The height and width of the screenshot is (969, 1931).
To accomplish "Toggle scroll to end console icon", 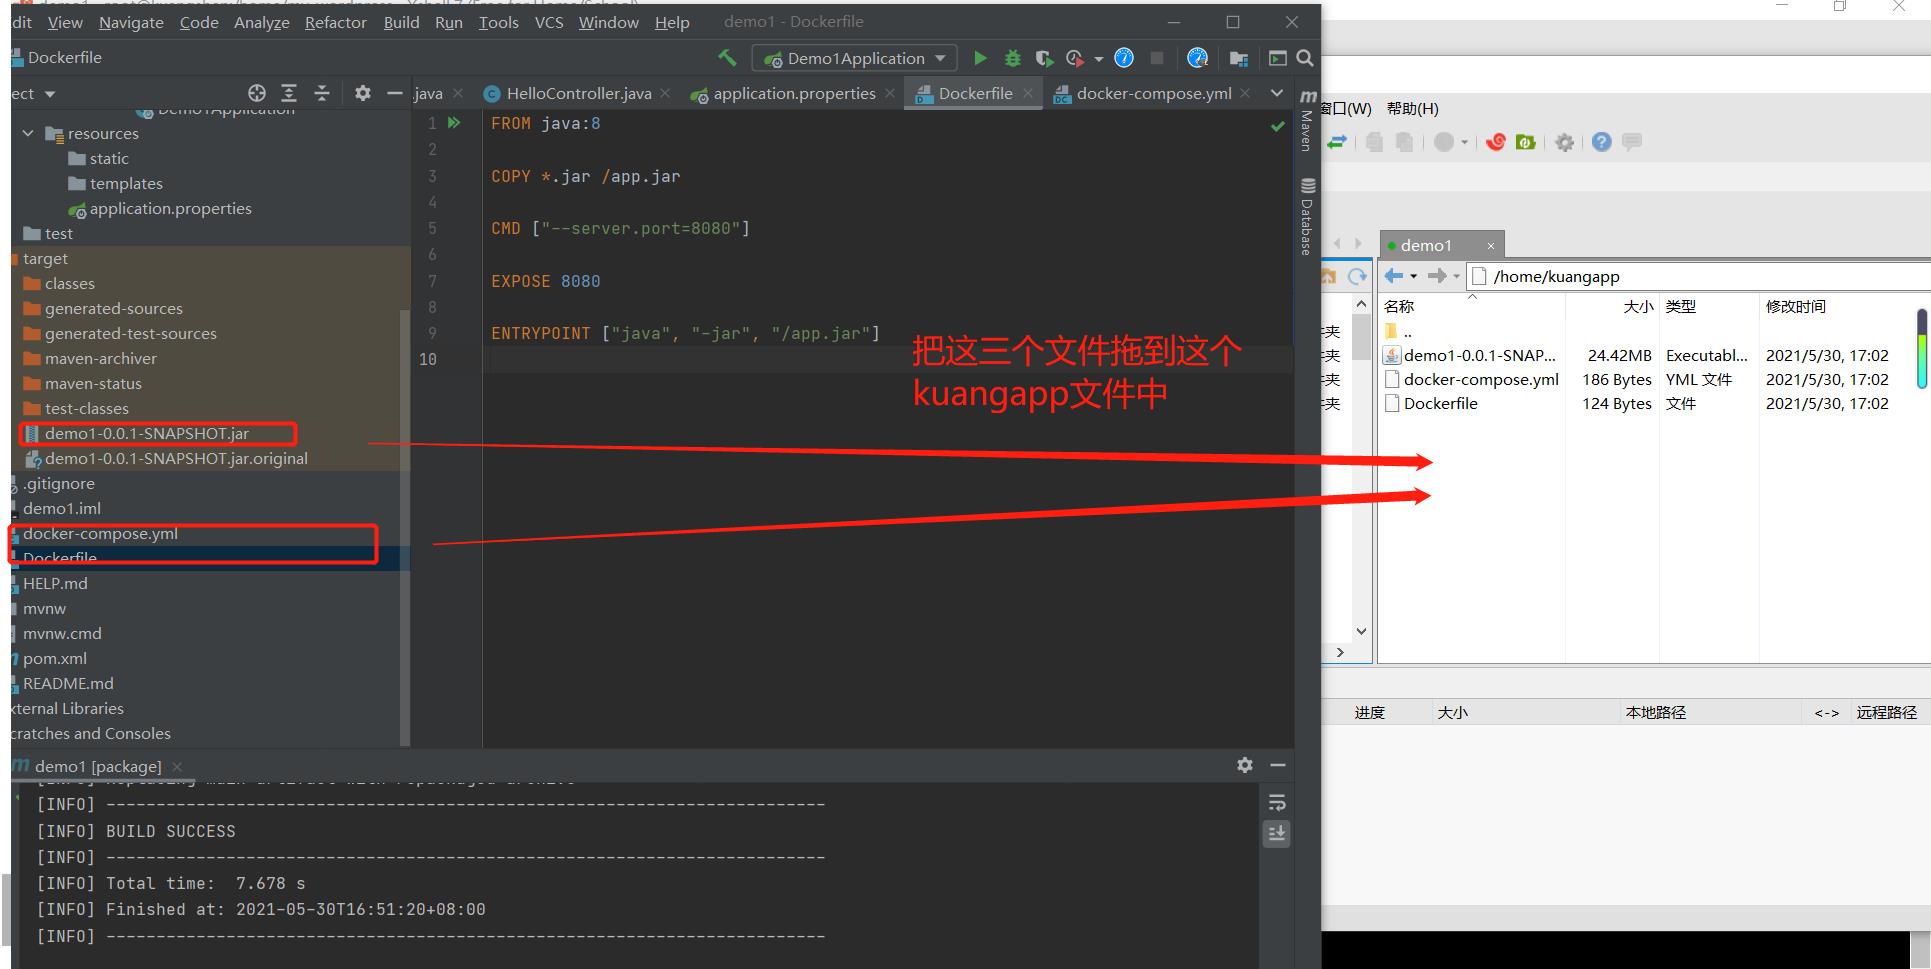I will coord(1277,833).
